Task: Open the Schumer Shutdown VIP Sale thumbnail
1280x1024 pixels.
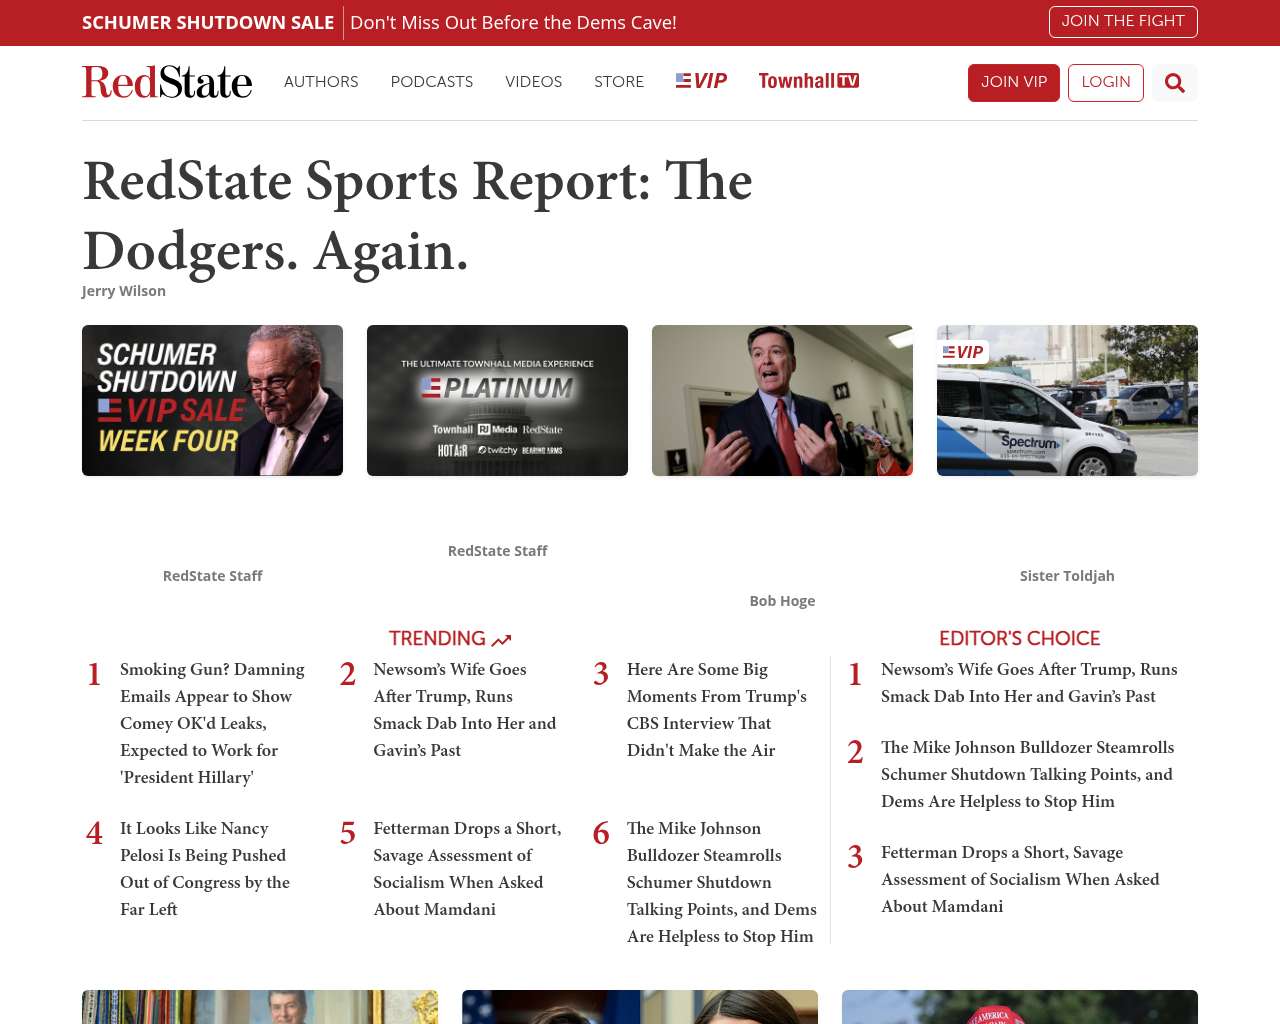Action: (212, 400)
